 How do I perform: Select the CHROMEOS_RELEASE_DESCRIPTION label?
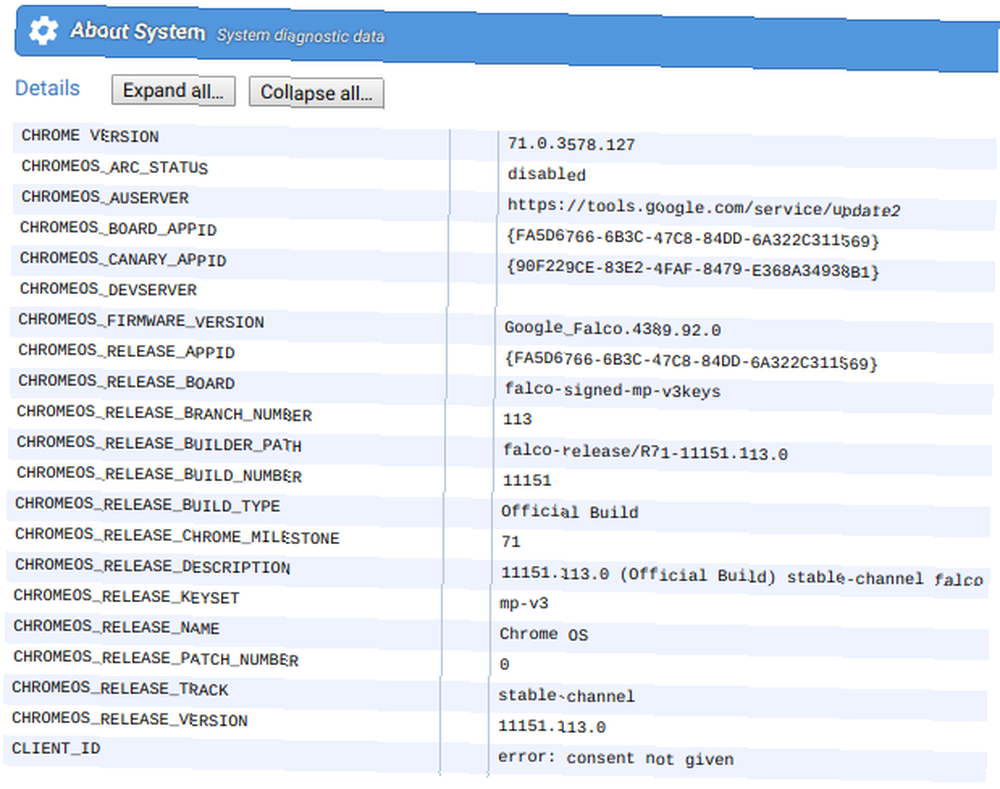[152, 566]
